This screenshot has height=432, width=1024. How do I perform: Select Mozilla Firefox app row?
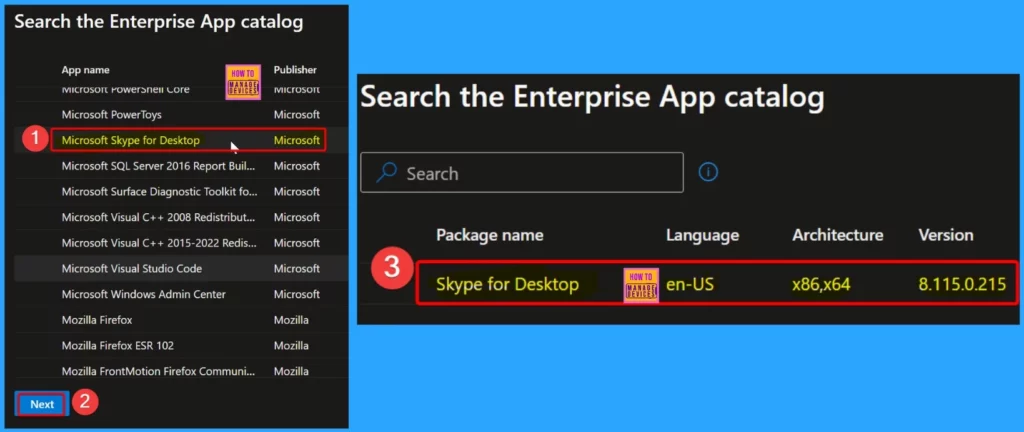tap(182, 320)
